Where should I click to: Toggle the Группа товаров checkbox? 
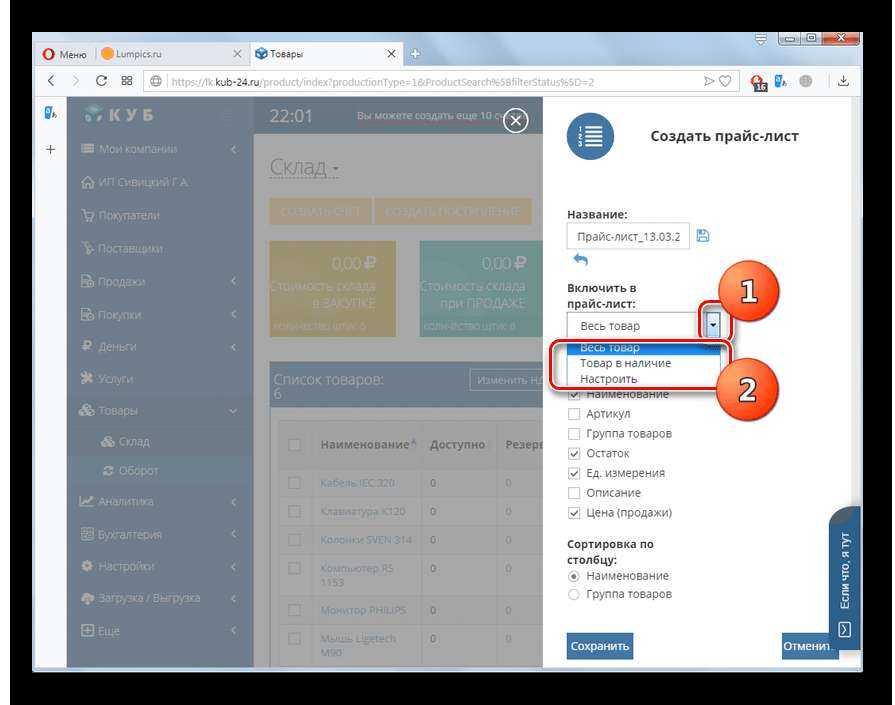click(x=574, y=434)
